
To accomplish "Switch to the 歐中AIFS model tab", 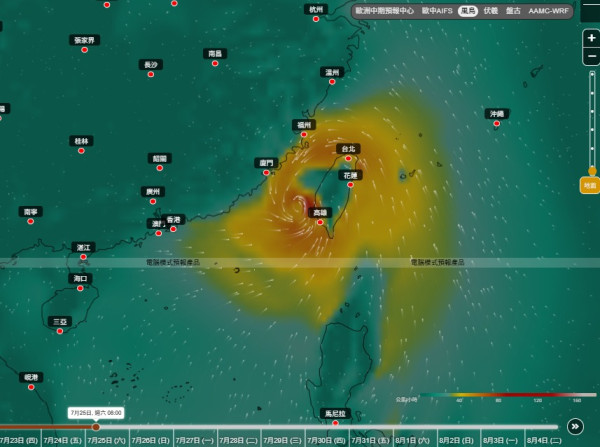I will coord(437,11).
